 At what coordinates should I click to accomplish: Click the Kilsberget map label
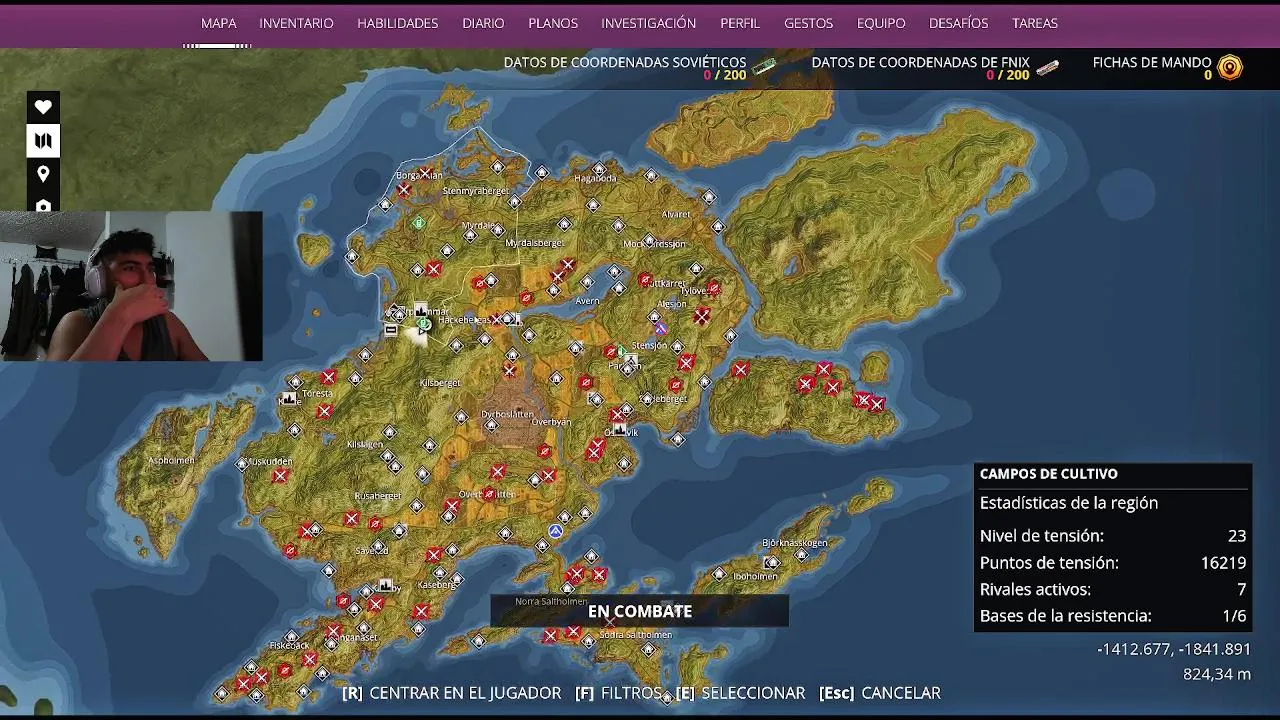point(440,383)
